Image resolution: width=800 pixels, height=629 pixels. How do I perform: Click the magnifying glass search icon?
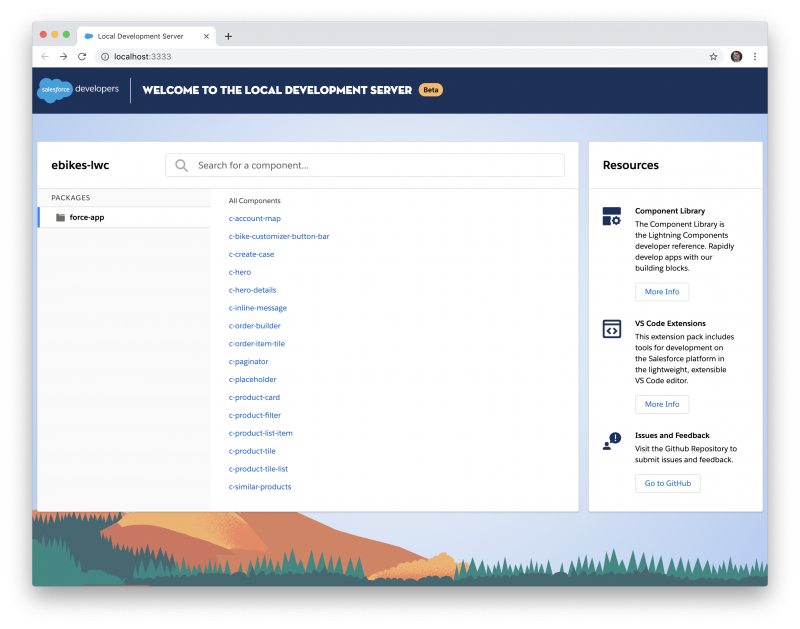click(181, 165)
